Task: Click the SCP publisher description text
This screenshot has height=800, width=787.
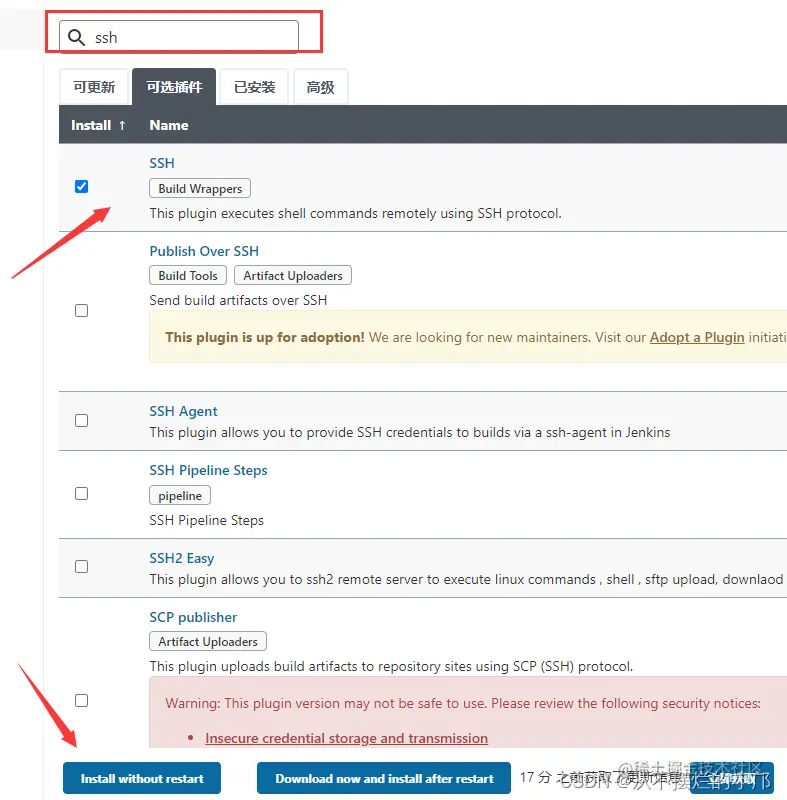Action: [x=391, y=666]
